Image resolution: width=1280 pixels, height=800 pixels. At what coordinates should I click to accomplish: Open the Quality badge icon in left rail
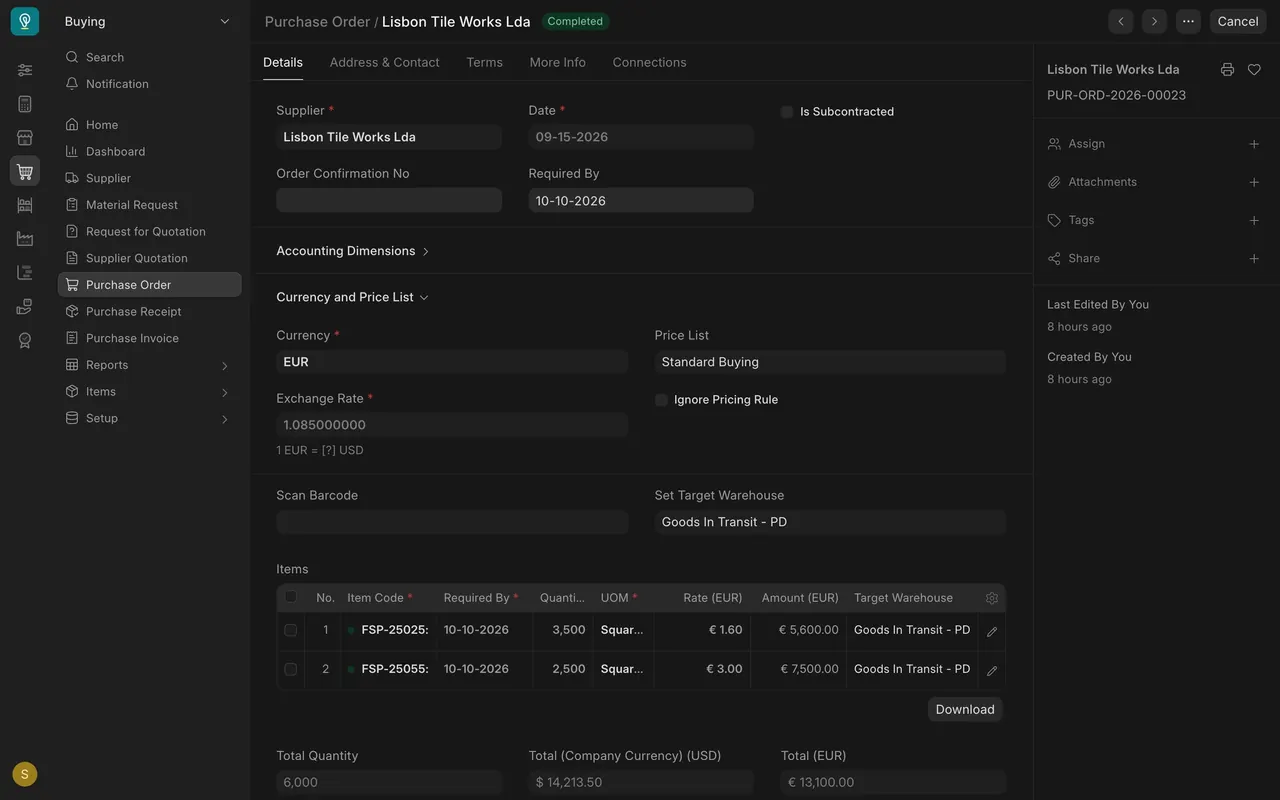[x=25, y=340]
